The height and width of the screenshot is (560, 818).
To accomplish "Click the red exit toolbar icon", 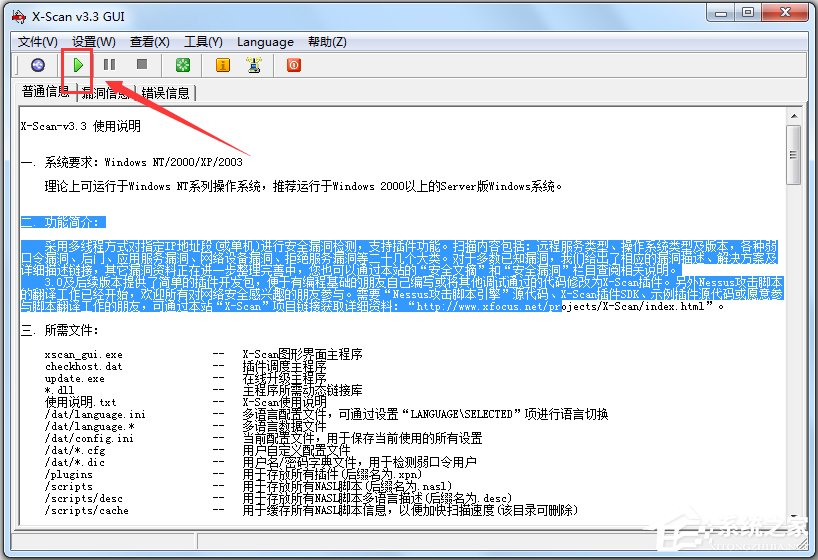I will pos(294,65).
